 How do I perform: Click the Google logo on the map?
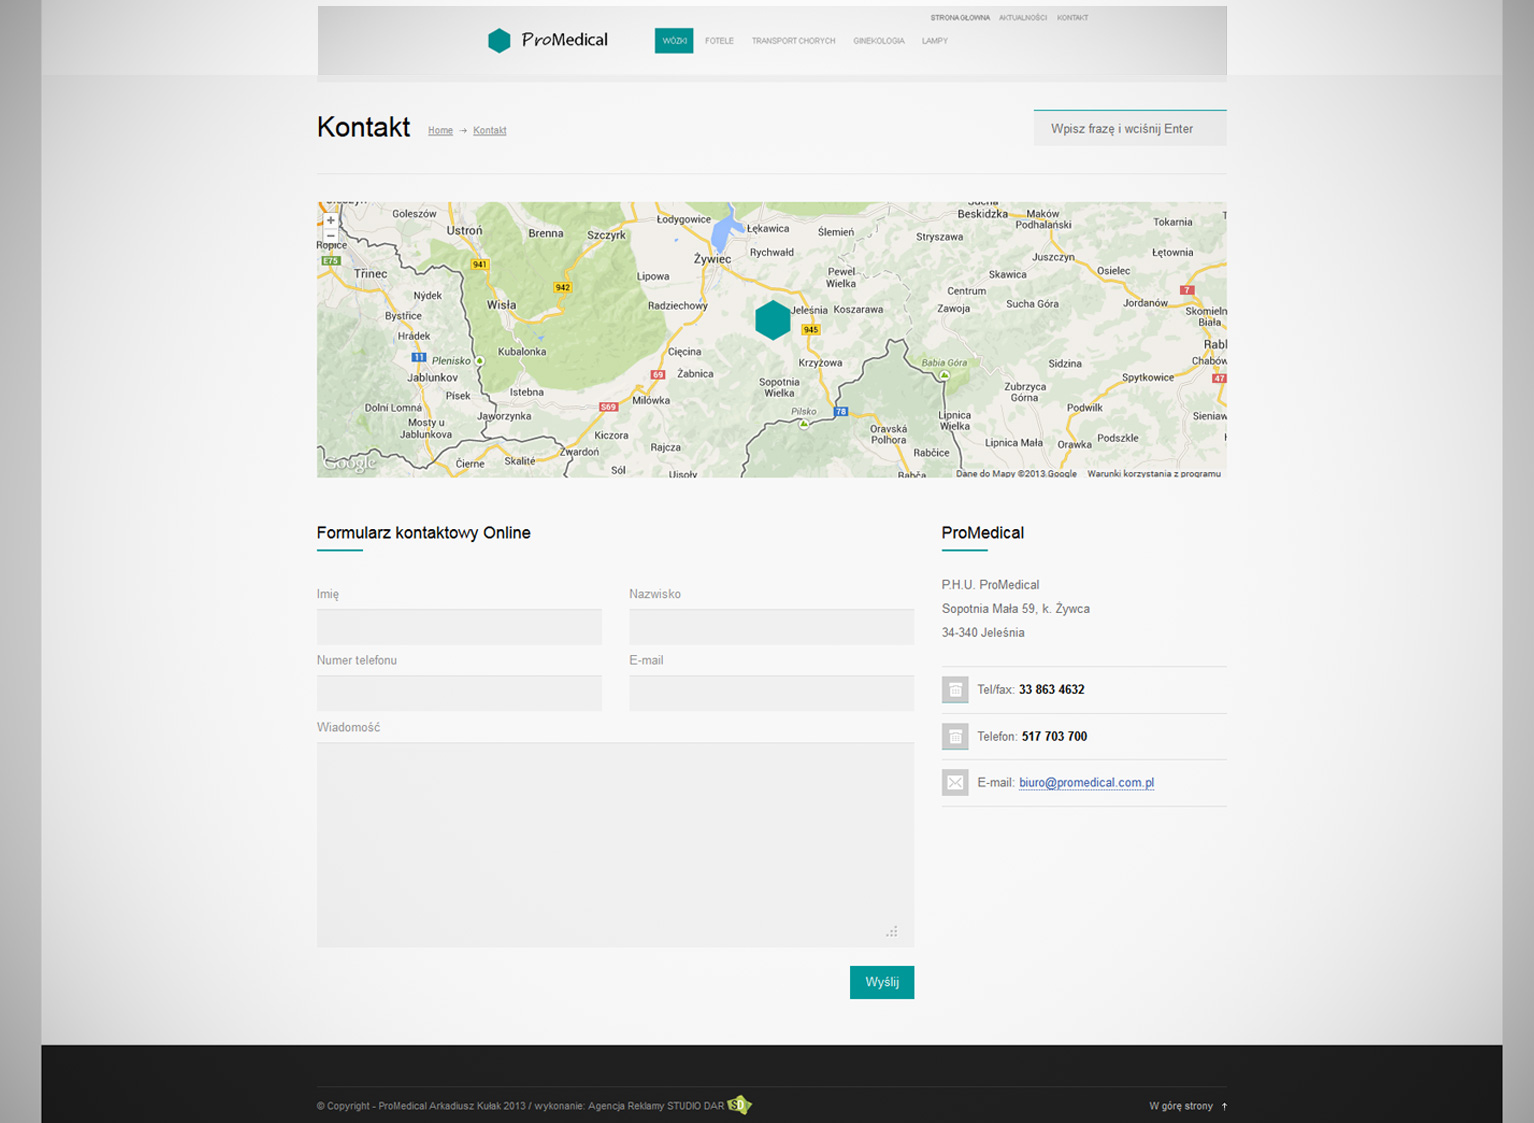[350, 463]
